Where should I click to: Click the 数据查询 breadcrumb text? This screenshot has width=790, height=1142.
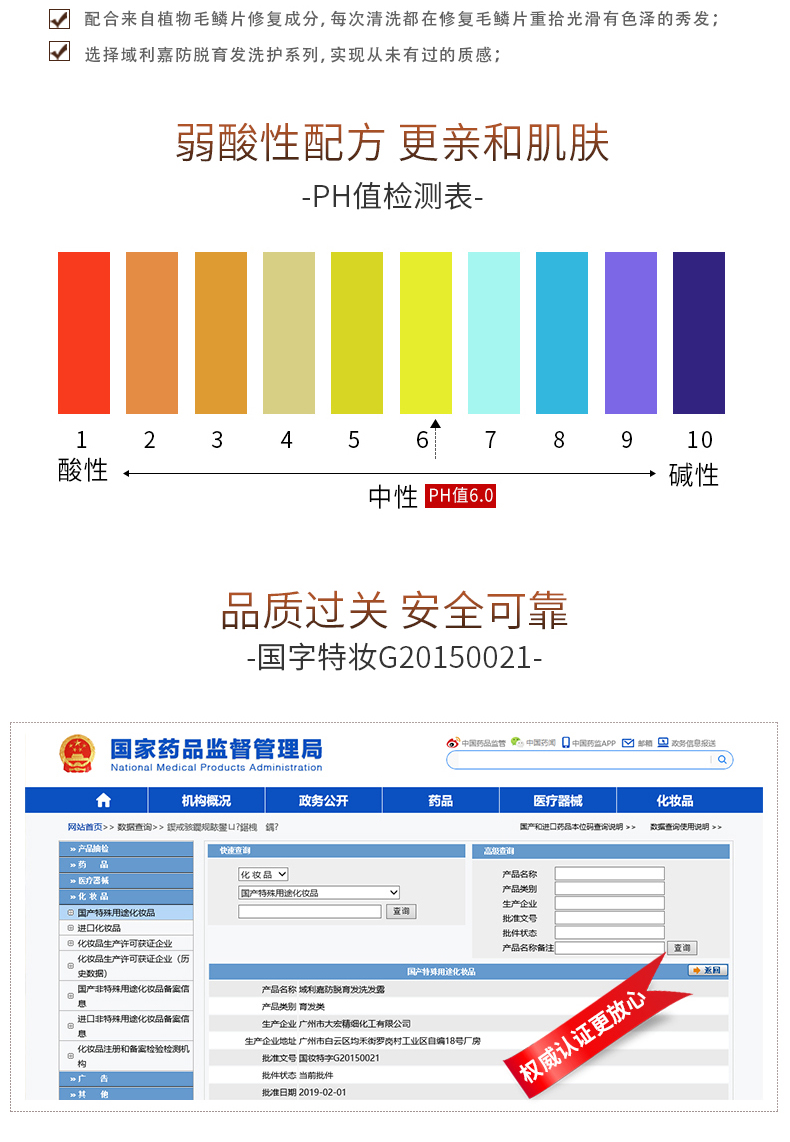coord(135,827)
